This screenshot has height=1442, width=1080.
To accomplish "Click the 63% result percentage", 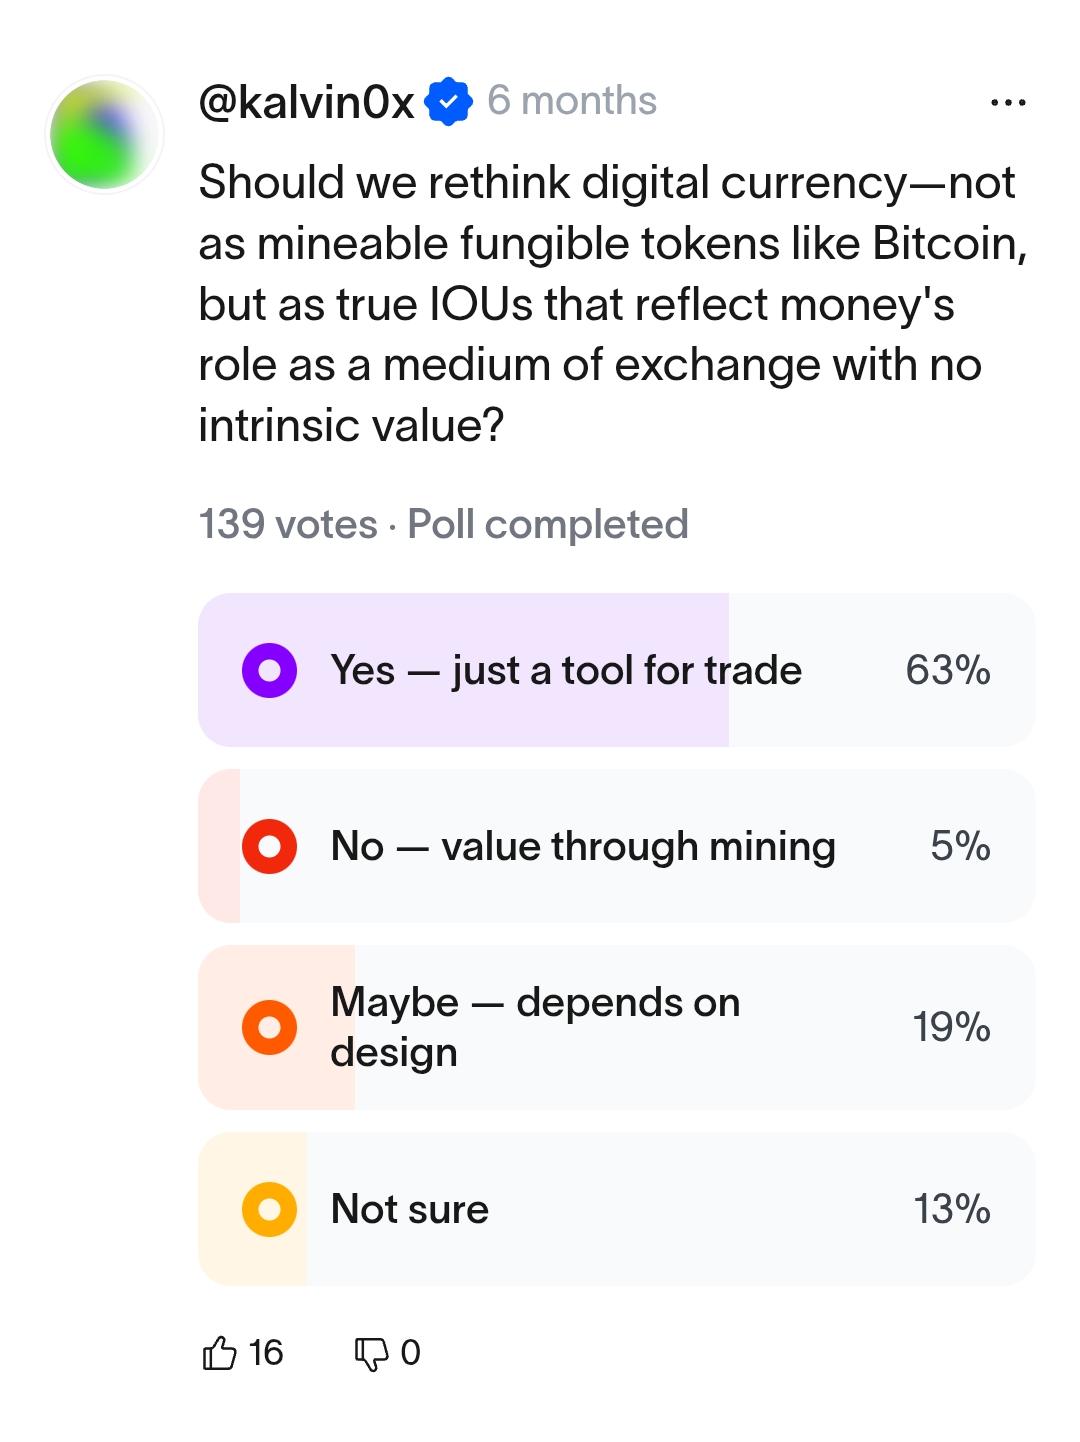I will [x=948, y=670].
